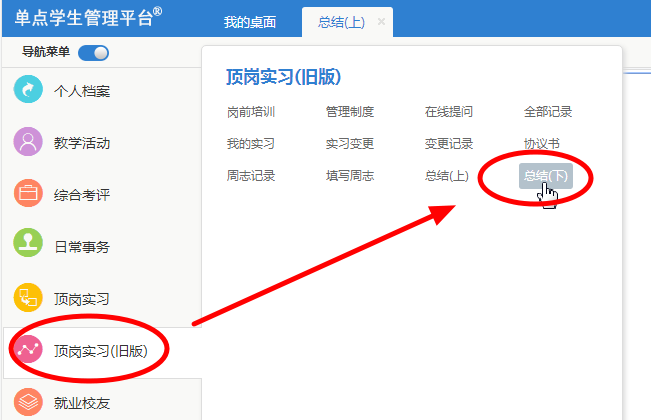Open the 填写周志 link
The height and width of the screenshot is (420, 651).
point(350,176)
